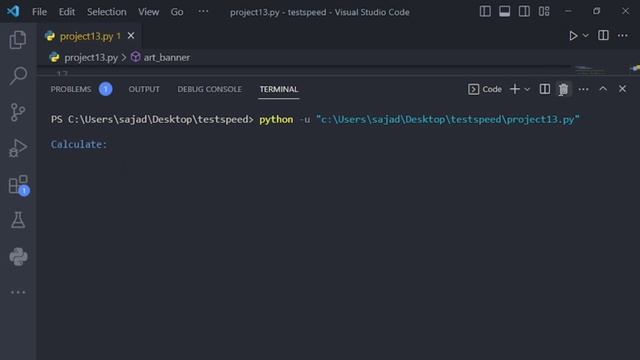Open customize layout button
The image size is (640, 360).
pos(544,11)
